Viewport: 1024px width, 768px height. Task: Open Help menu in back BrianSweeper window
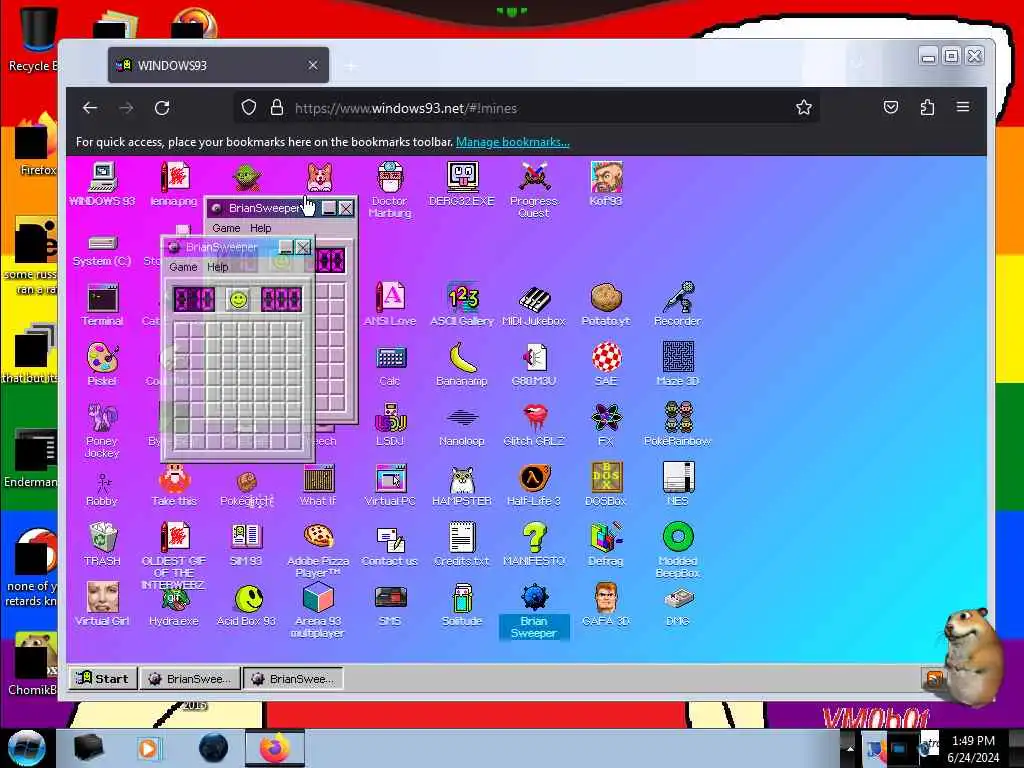coord(261,228)
